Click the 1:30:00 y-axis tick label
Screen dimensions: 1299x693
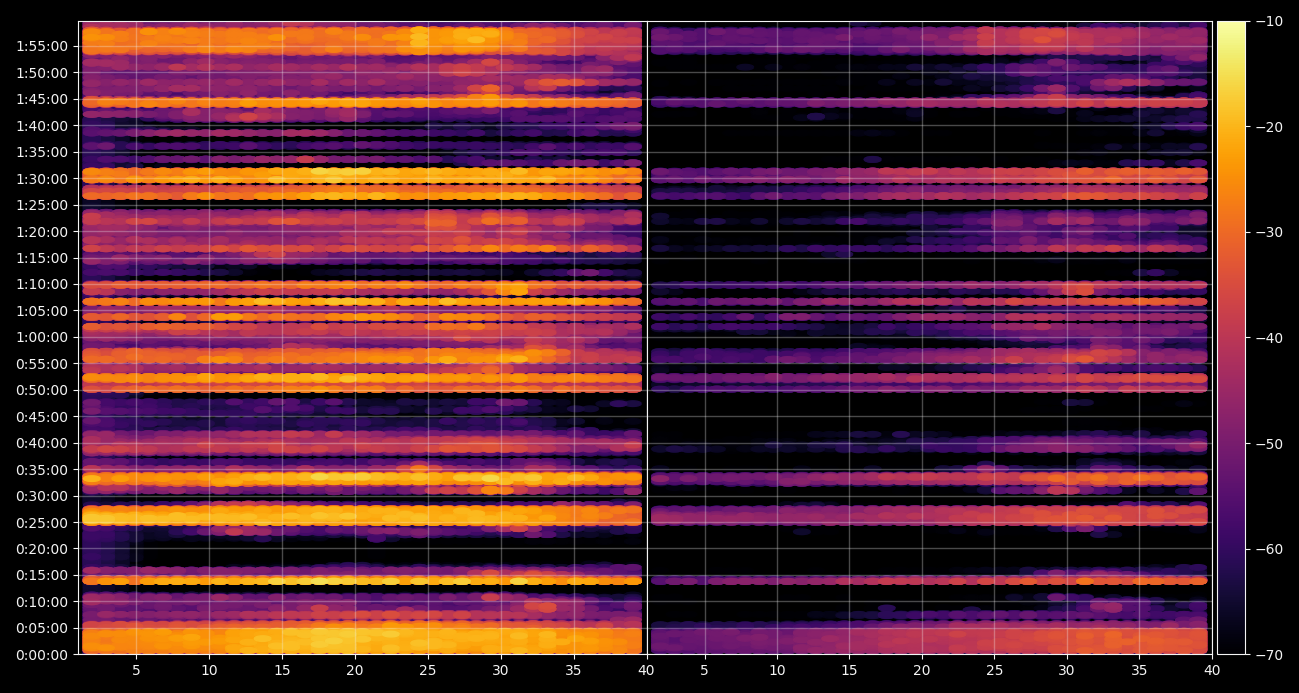44,179
